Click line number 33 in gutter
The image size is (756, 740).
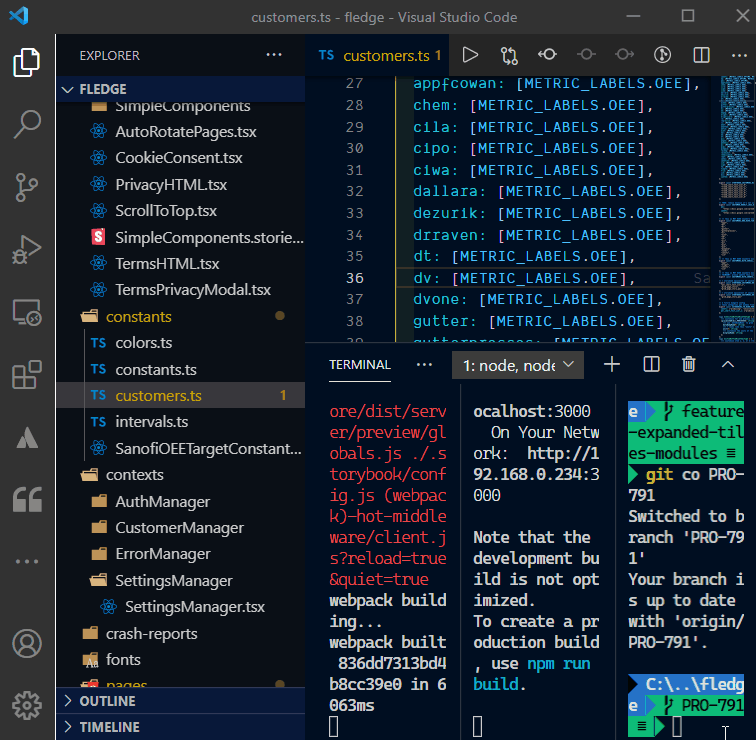click(x=354, y=213)
